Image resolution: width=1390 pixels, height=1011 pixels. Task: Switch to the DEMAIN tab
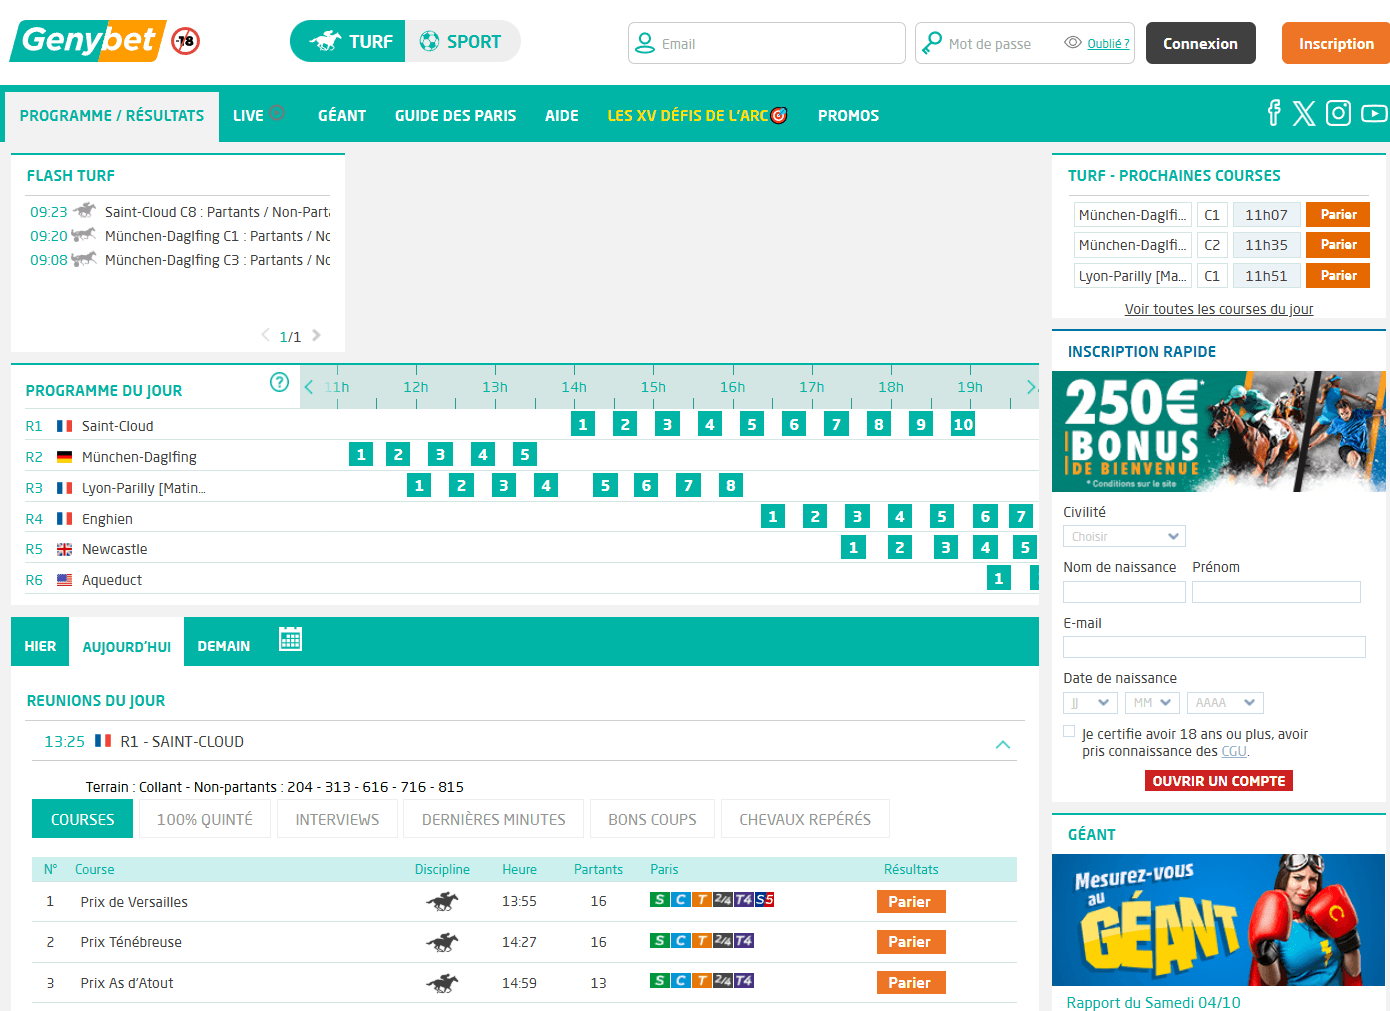(224, 646)
